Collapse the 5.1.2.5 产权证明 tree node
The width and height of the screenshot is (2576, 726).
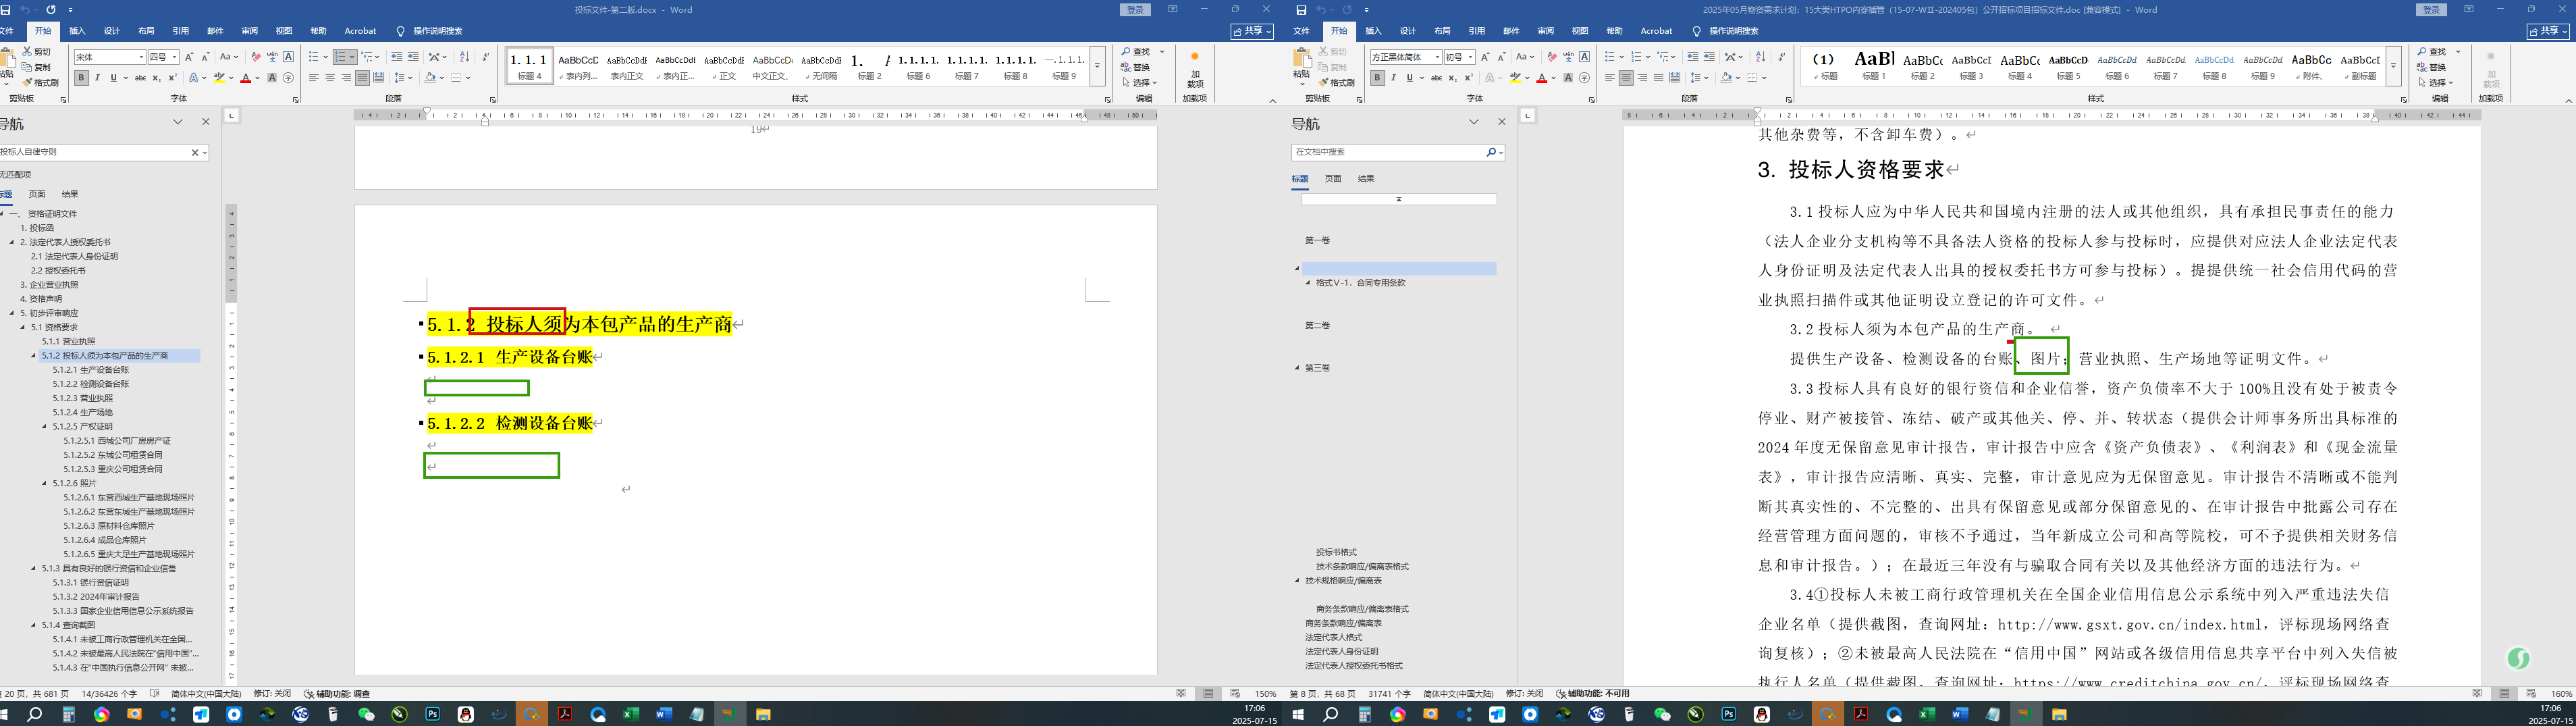45,427
